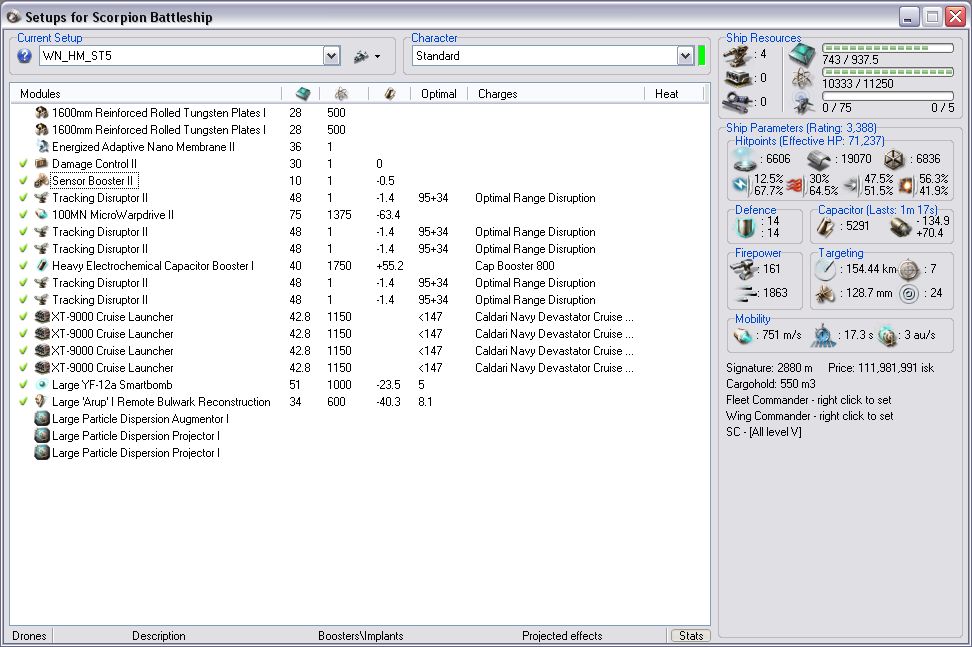The width and height of the screenshot is (972, 647).
Task: Click the Stats button
Action: pyautogui.click(x=691, y=636)
